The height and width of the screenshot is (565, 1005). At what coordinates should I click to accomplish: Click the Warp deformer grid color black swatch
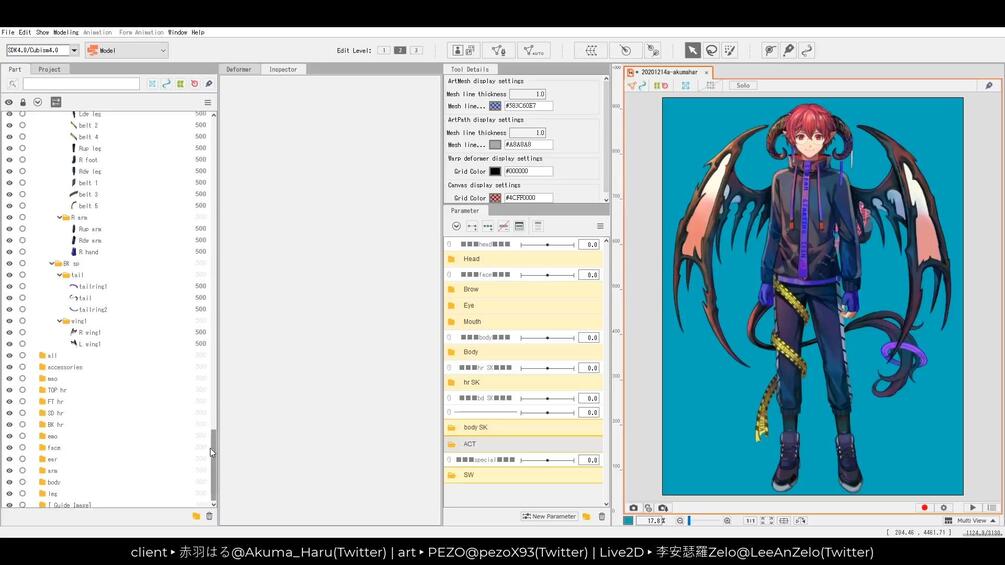495,171
